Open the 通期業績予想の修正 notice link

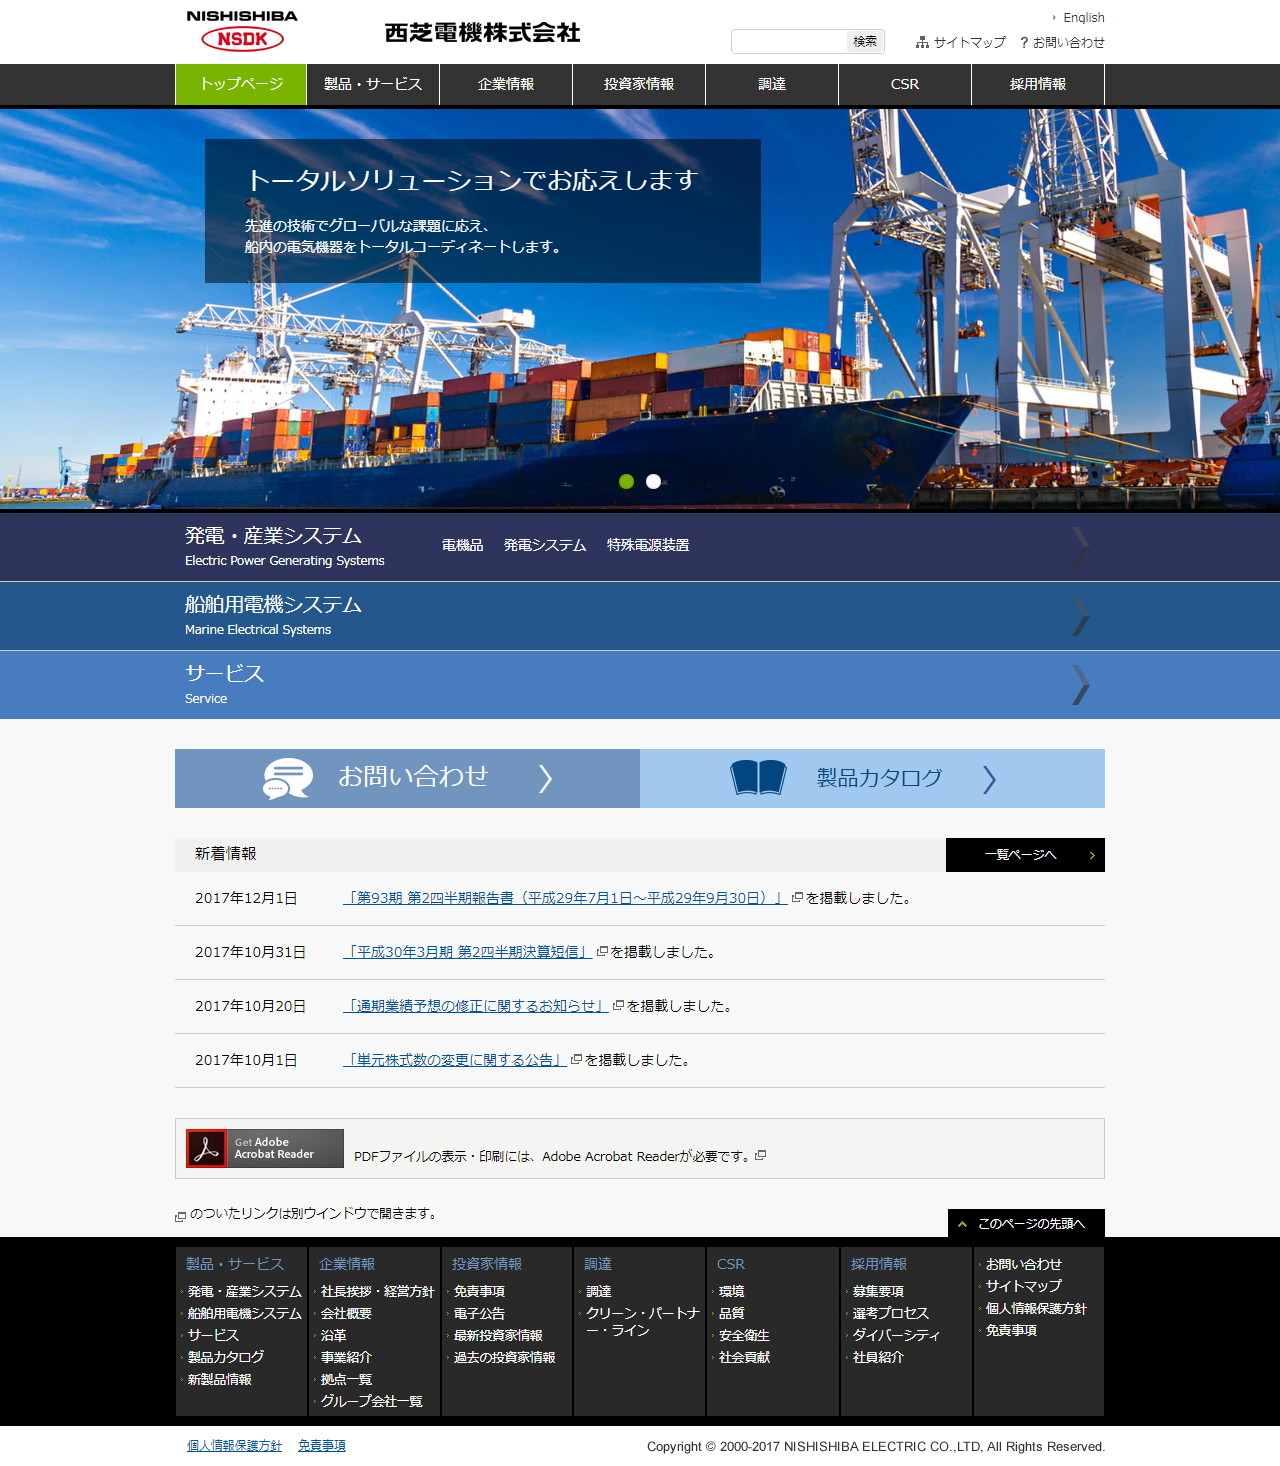pos(476,1006)
